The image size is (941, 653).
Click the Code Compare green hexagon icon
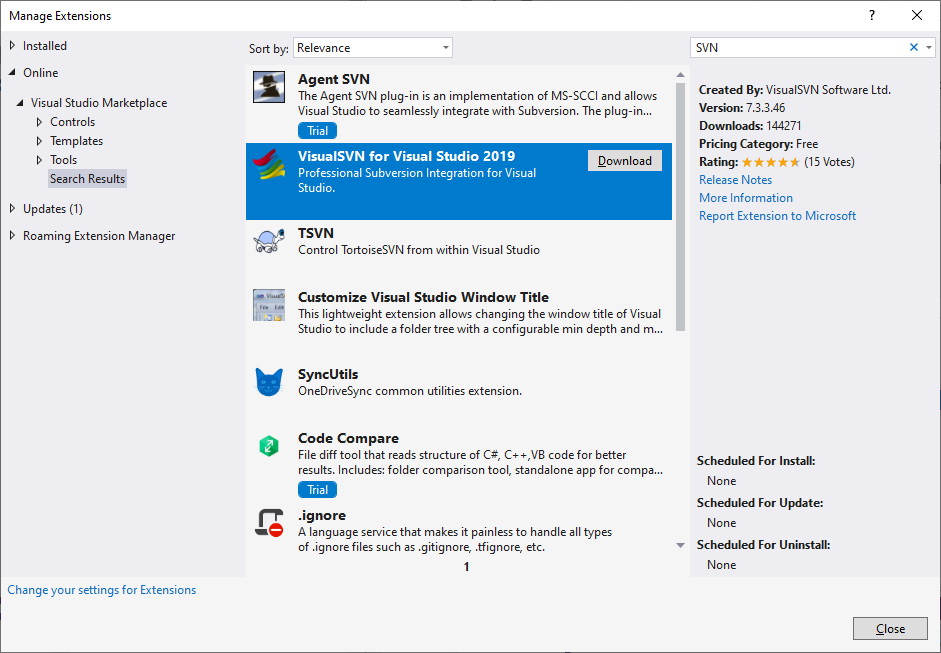point(269,446)
